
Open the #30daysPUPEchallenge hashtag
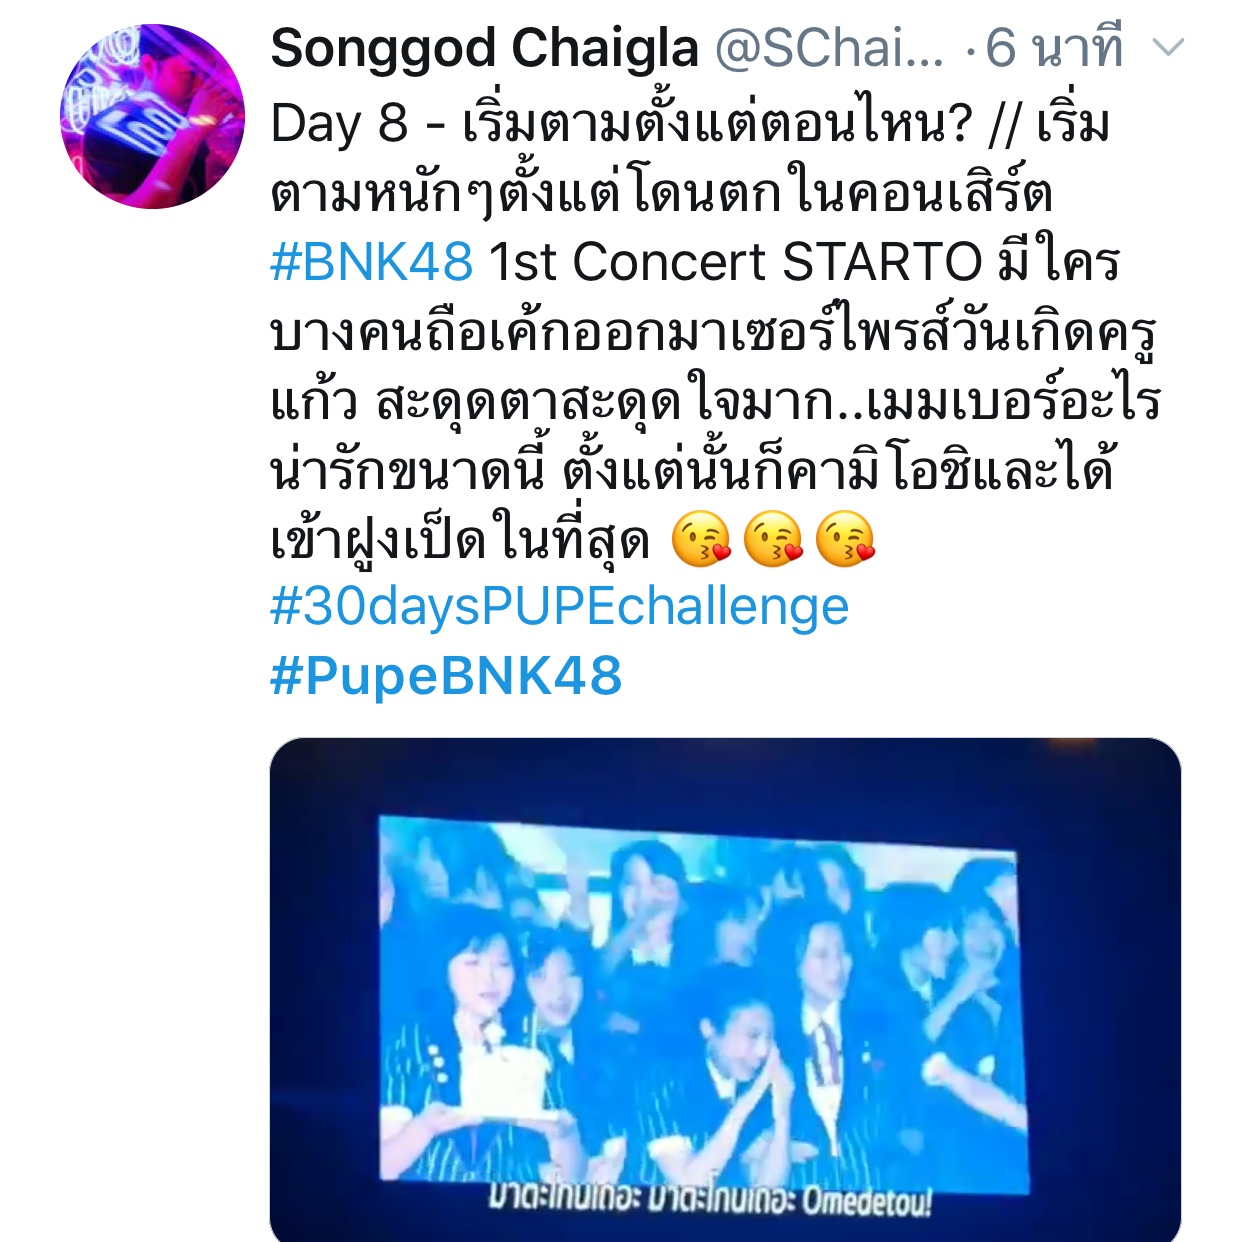559,607
